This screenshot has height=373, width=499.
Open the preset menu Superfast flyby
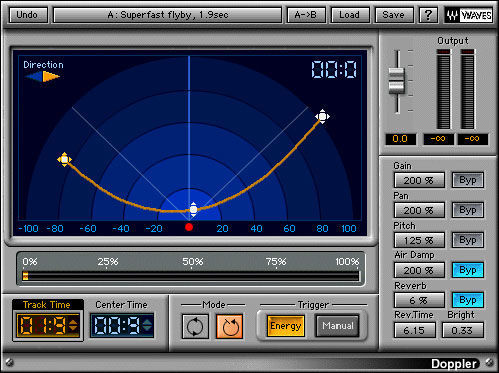[x=168, y=15]
